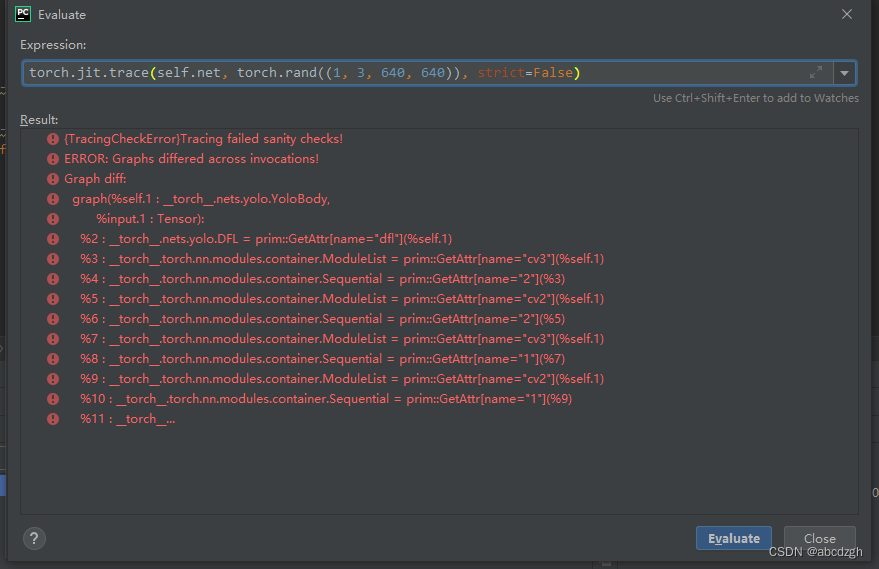Select the graph(%self.1 YoloBody line
This screenshot has width=879, height=569.
201,198
